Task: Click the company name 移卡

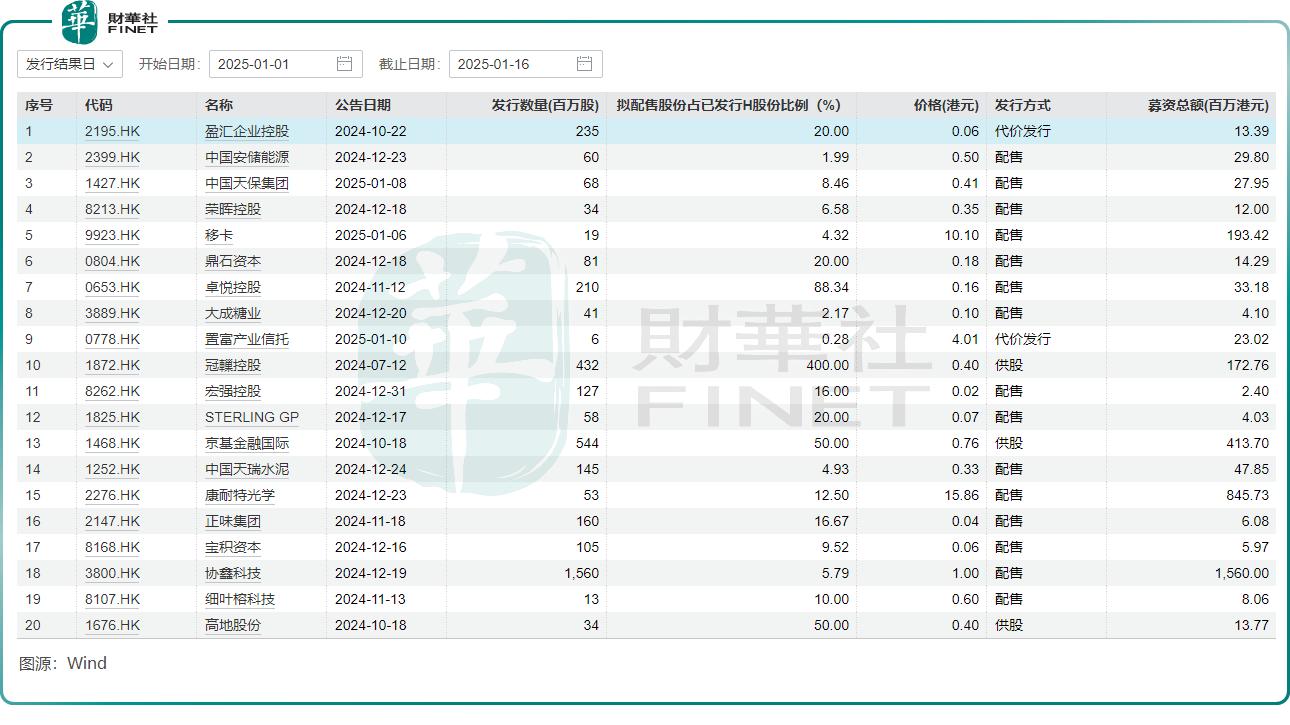Action: click(x=219, y=235)
